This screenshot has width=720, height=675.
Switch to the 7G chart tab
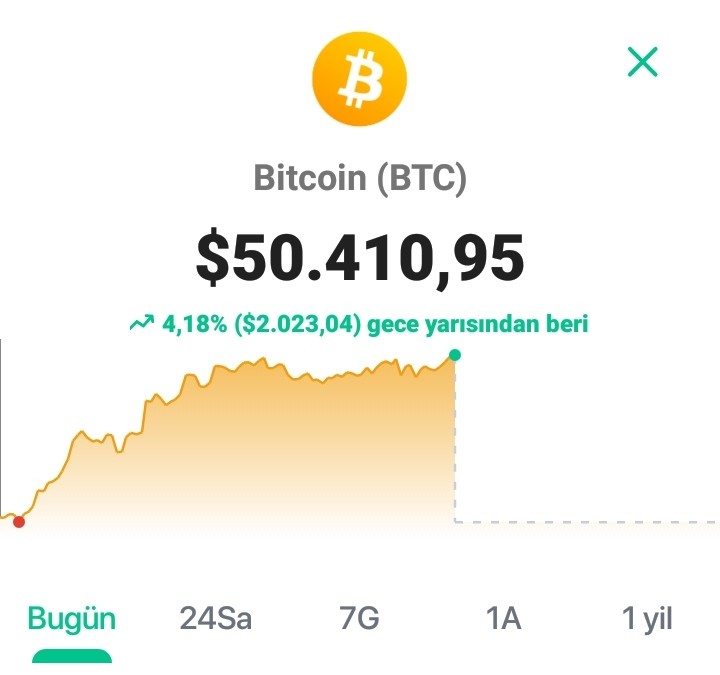(359, 618)
